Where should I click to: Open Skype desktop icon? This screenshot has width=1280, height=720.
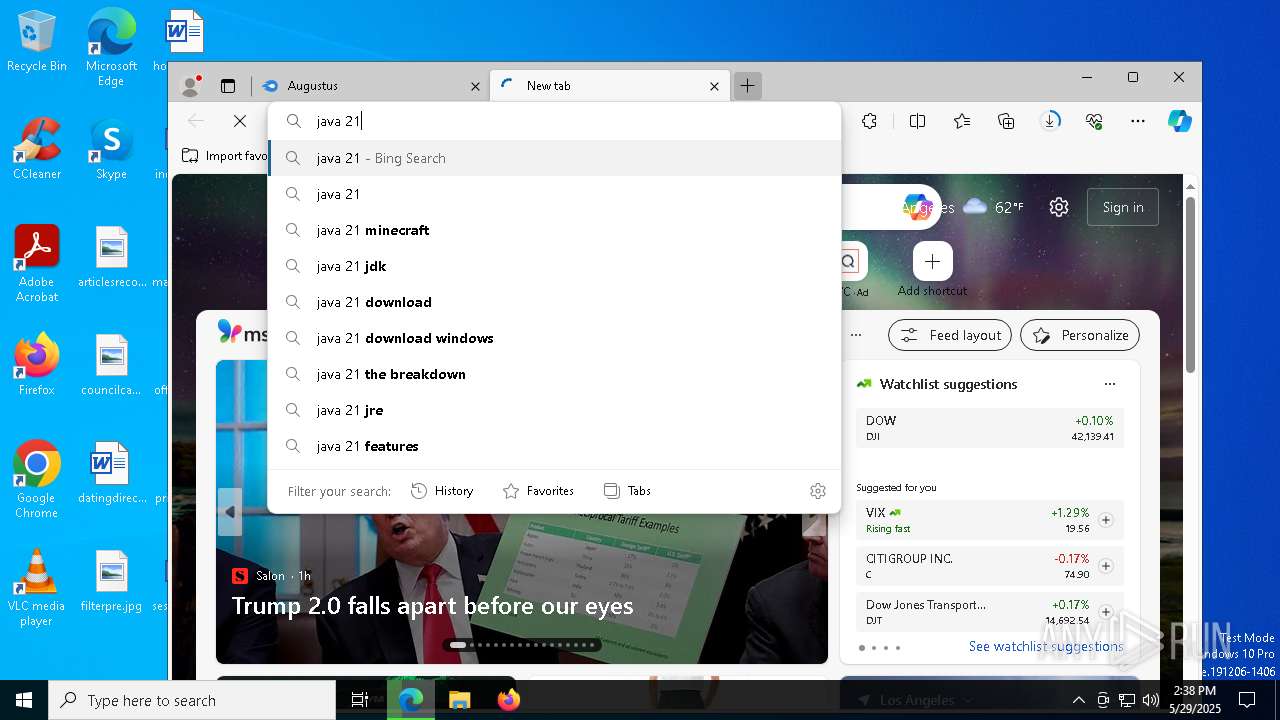pos(111,149)
